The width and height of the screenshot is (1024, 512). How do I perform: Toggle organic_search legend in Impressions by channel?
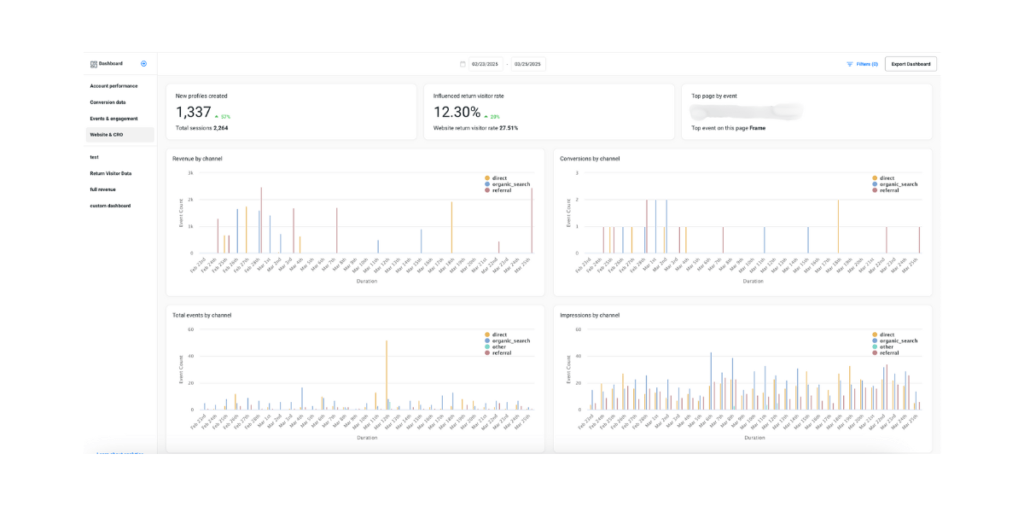pos(895,341)
